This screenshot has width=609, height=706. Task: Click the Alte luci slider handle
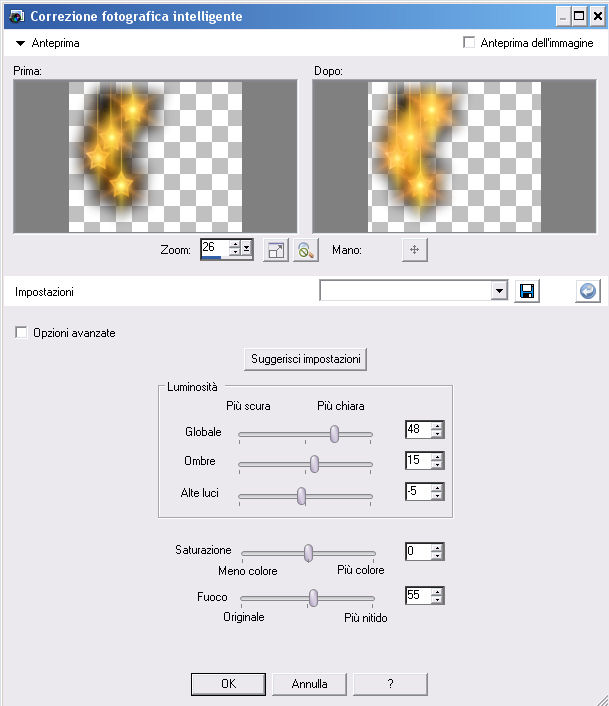(301, 496)
